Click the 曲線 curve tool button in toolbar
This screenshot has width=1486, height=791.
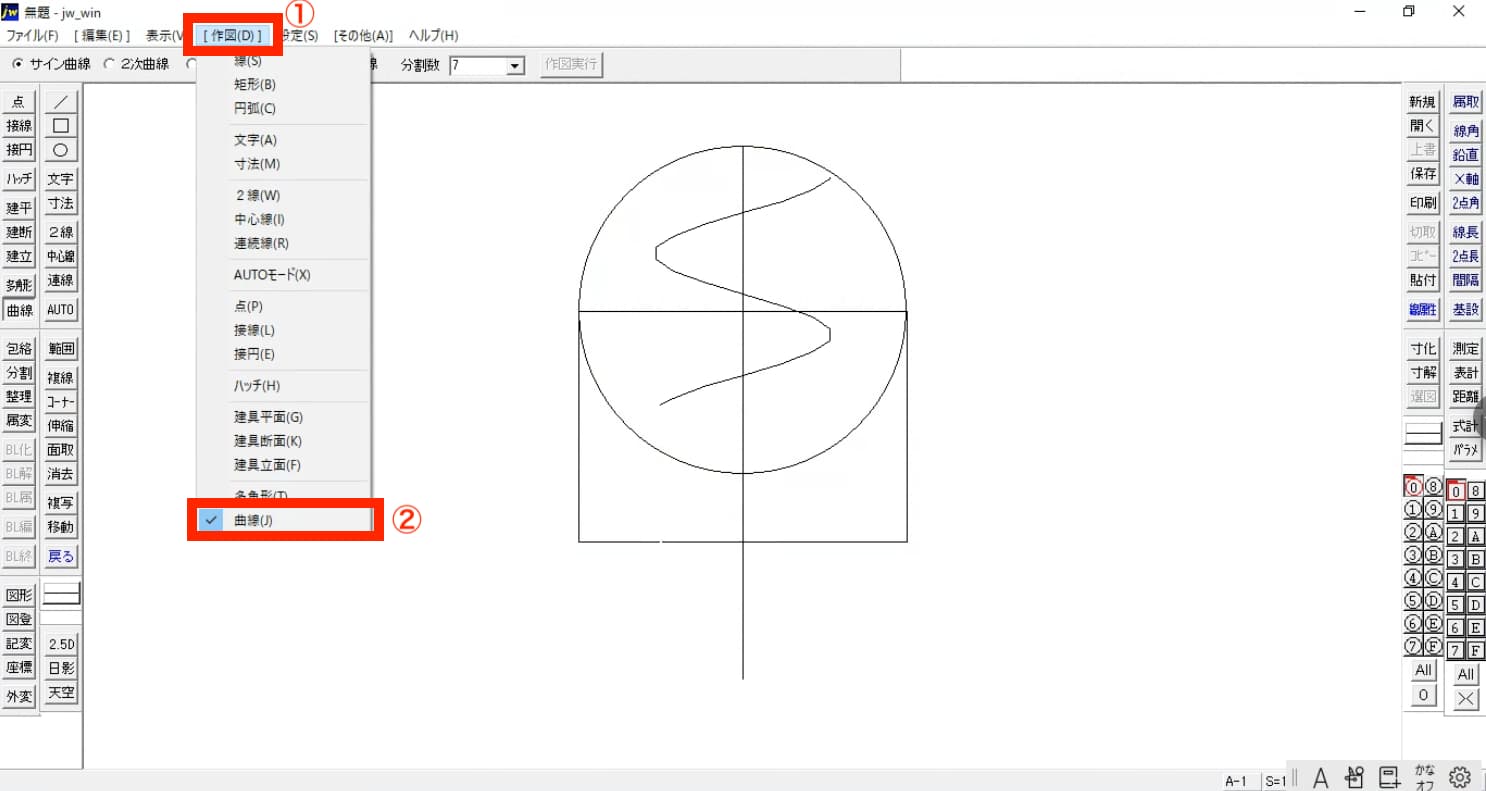(x=19, y=310)
